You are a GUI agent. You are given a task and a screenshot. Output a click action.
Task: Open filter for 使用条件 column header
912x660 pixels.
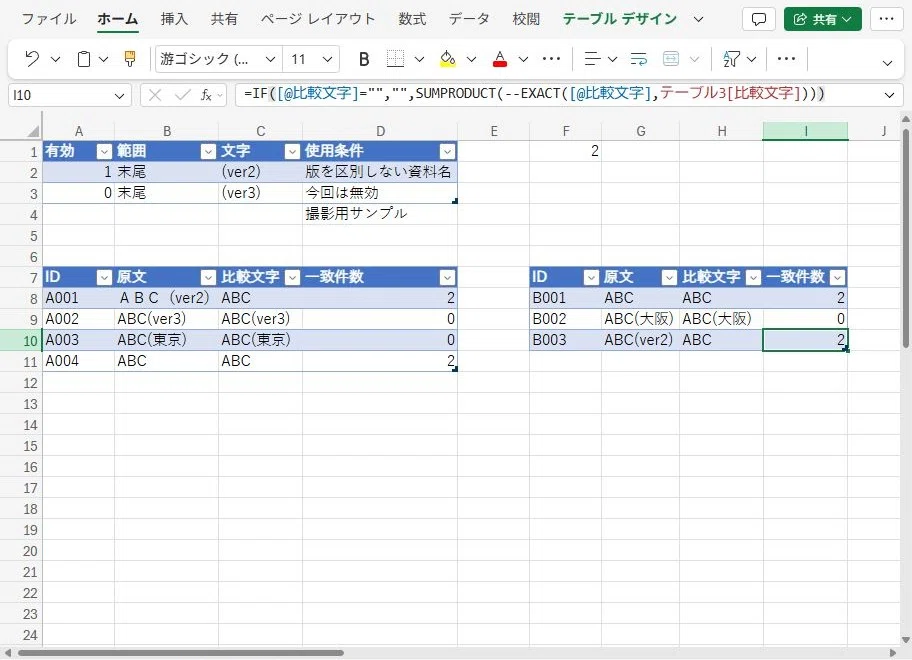coord(447,152)
